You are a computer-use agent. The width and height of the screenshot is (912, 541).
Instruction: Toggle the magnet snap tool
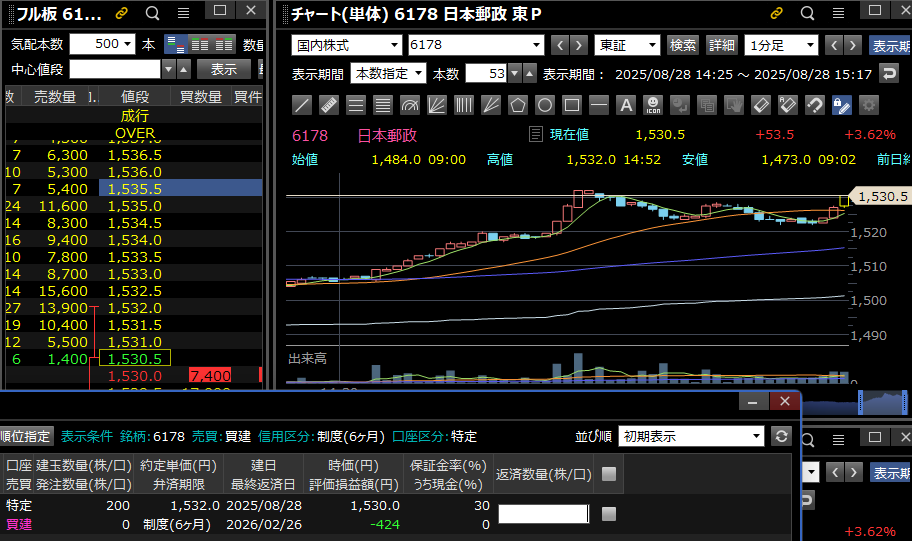point(815,105)
